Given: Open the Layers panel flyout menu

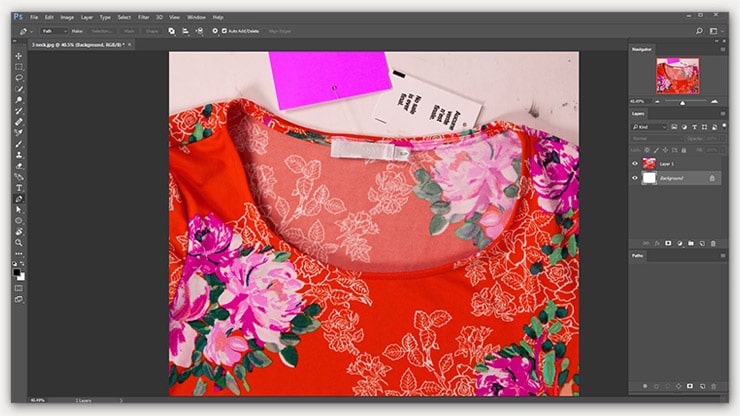Looking at the screenshot, I should coord(722,114).
